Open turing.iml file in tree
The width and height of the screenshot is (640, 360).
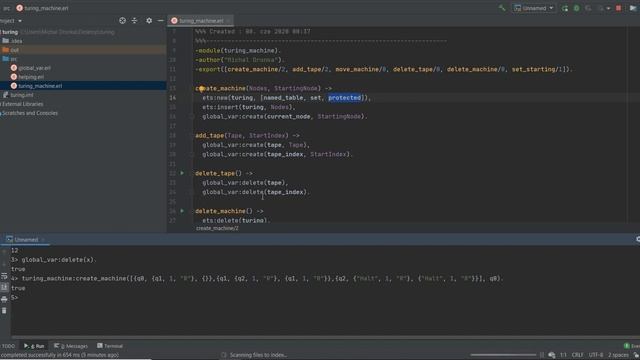18,95
